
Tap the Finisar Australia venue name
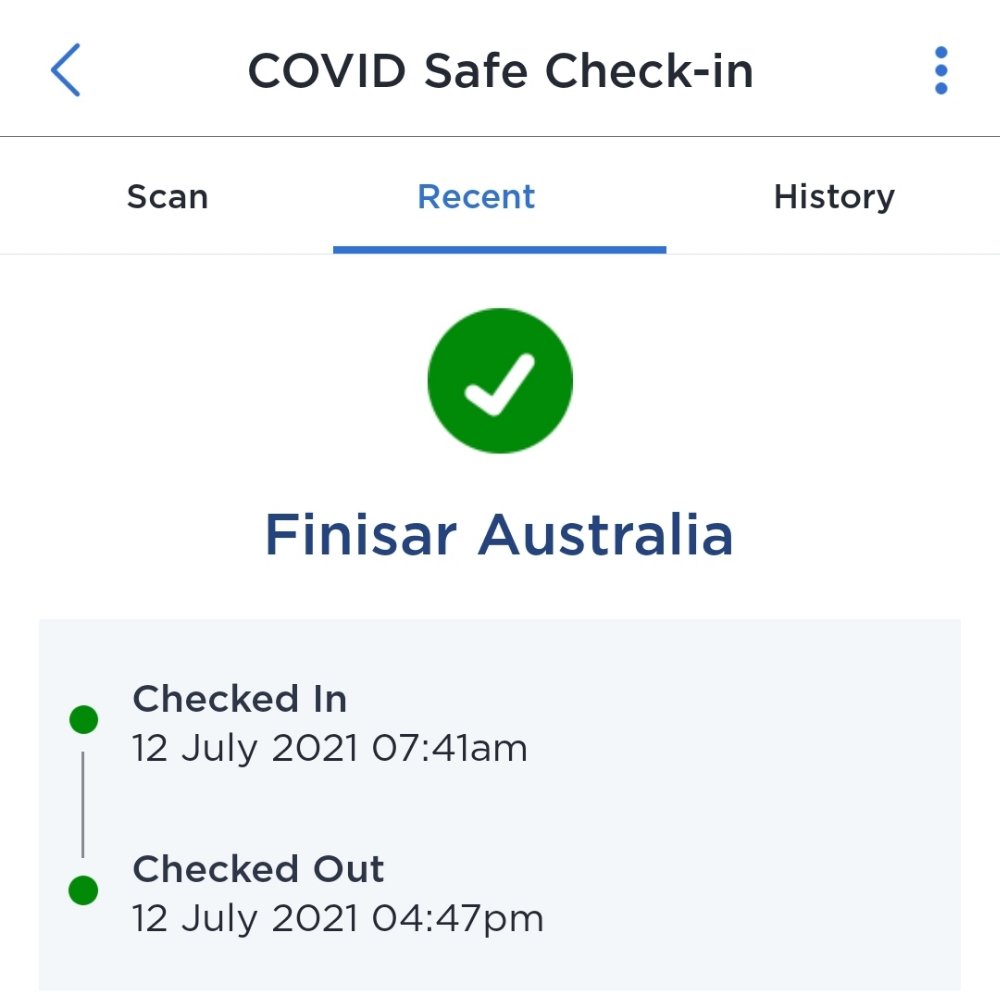[x=499, y=536]
